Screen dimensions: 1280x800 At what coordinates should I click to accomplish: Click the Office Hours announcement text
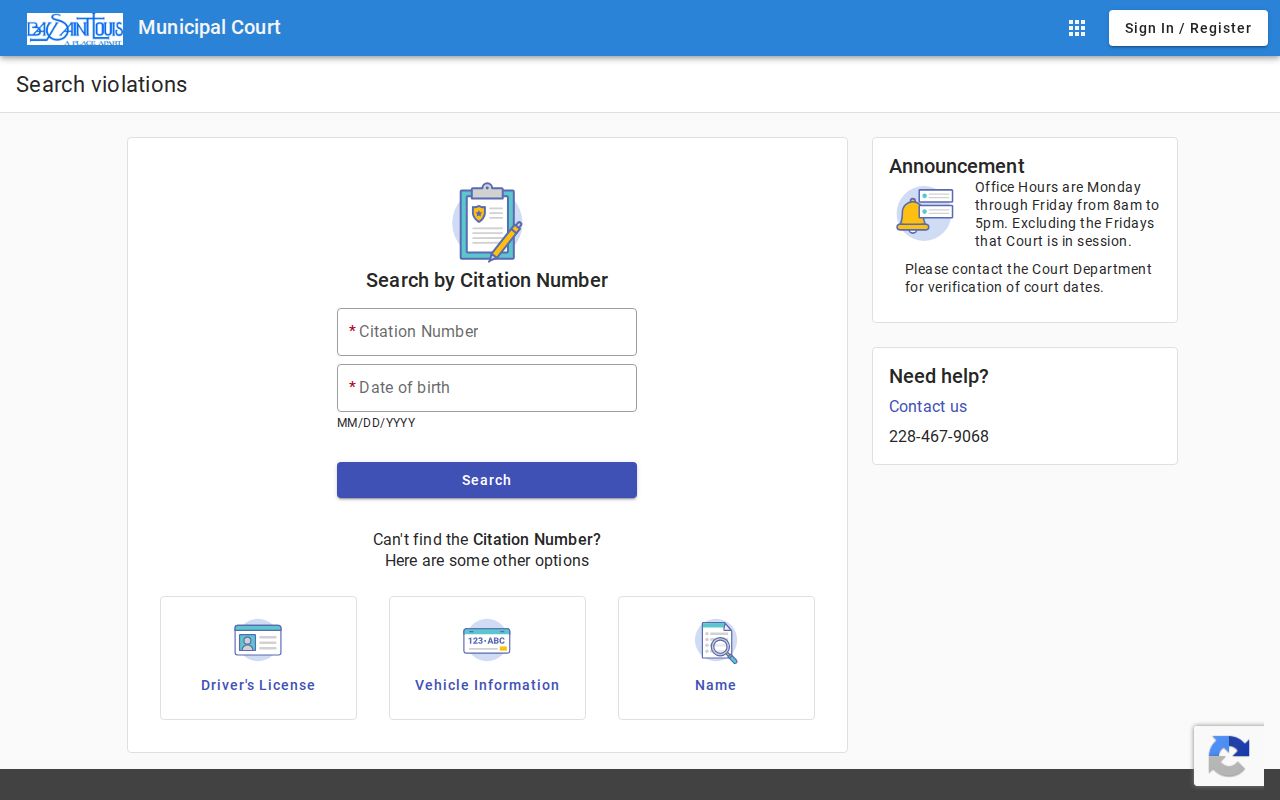click(1067, 214)
